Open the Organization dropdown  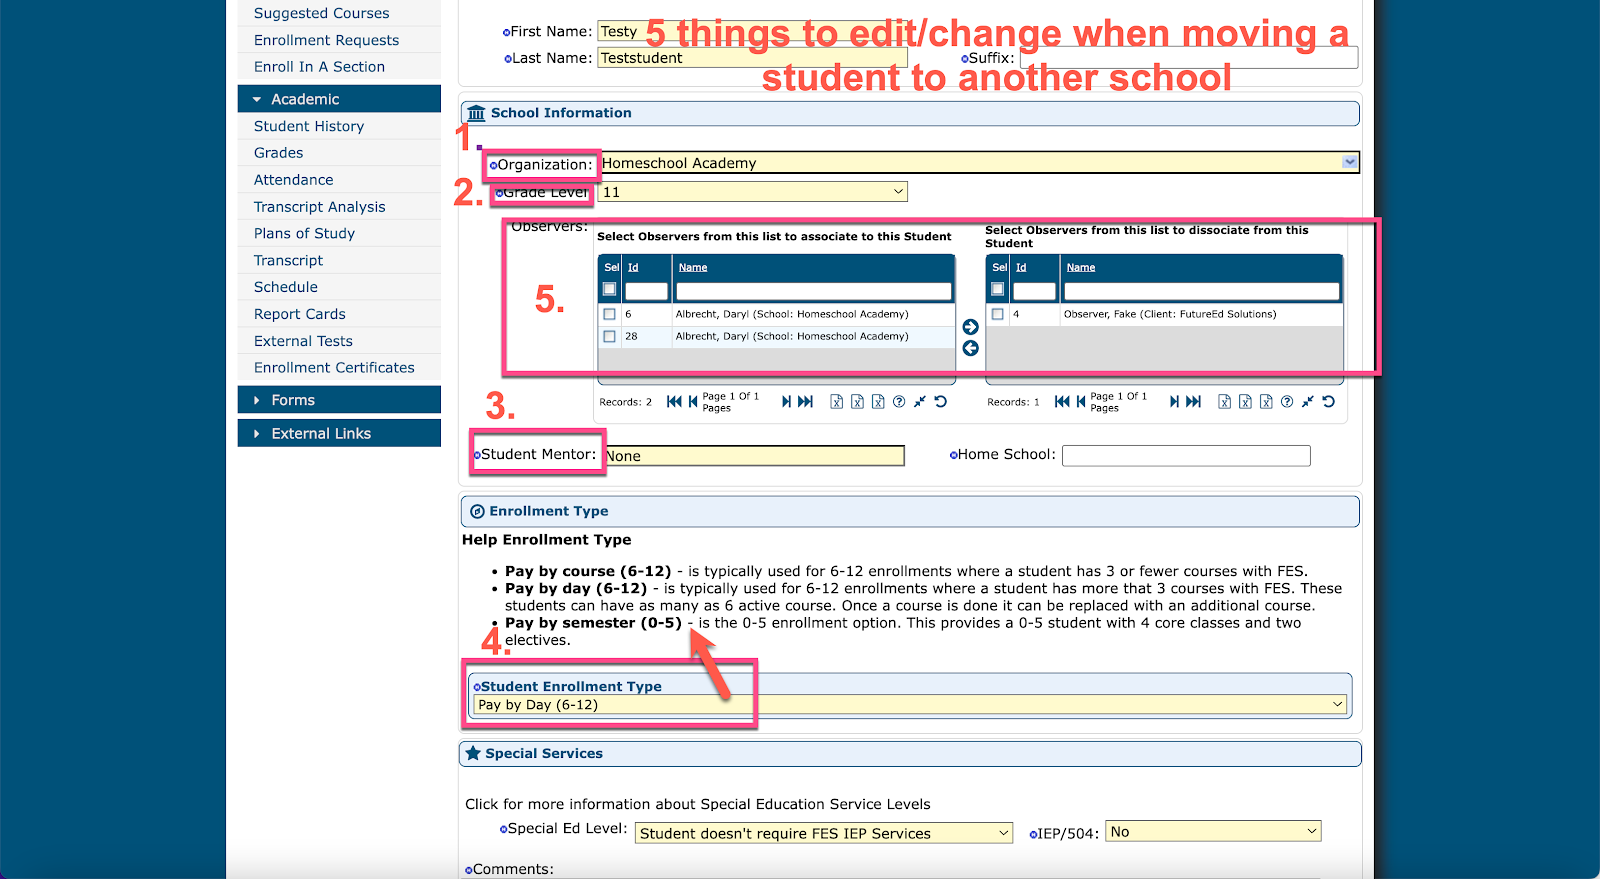(x=1349, y=162)
